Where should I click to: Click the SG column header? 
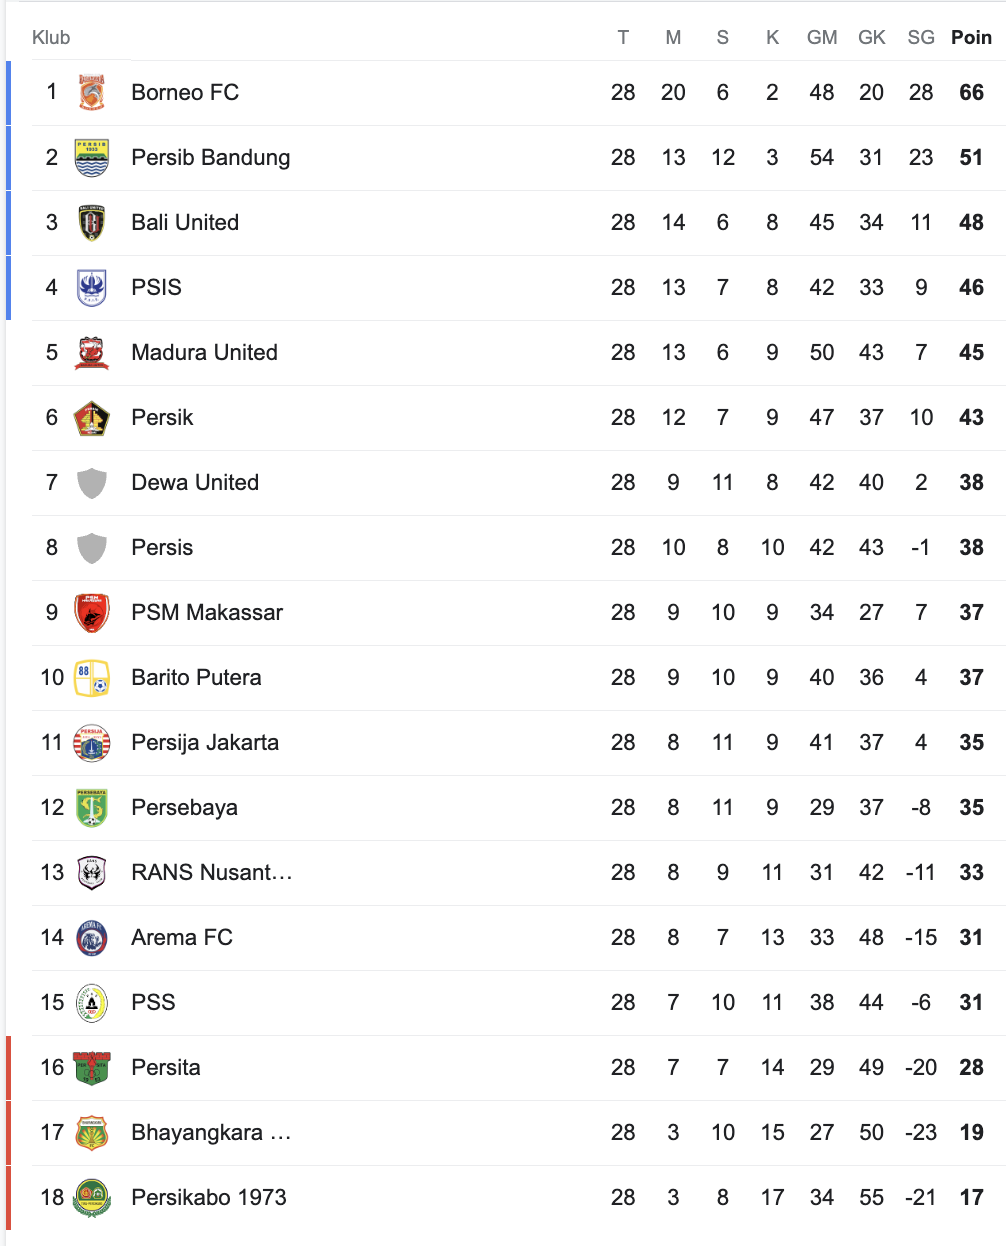point(921,38)
